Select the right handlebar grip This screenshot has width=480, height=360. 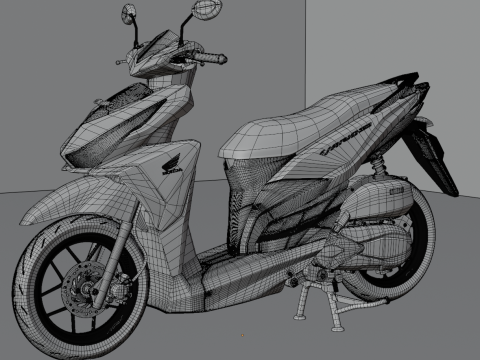tap(211, 58)
